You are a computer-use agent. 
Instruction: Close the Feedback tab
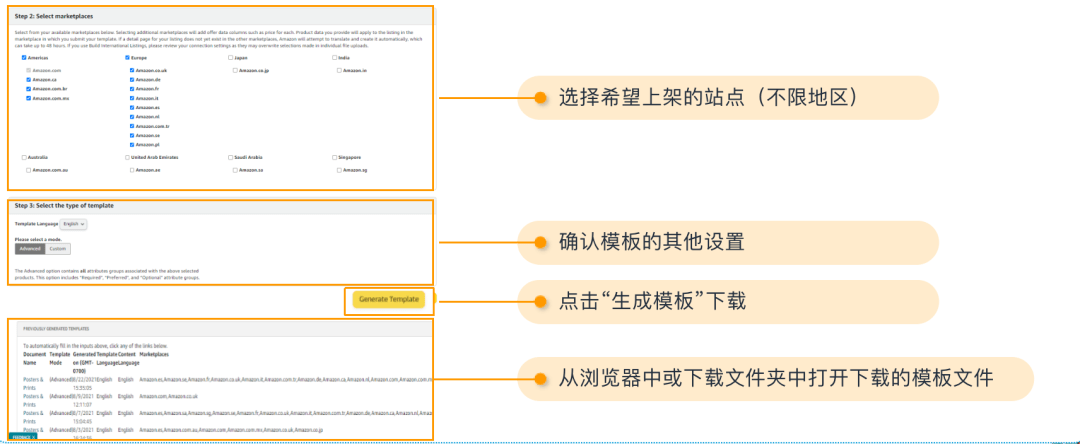tap(34, 437)
